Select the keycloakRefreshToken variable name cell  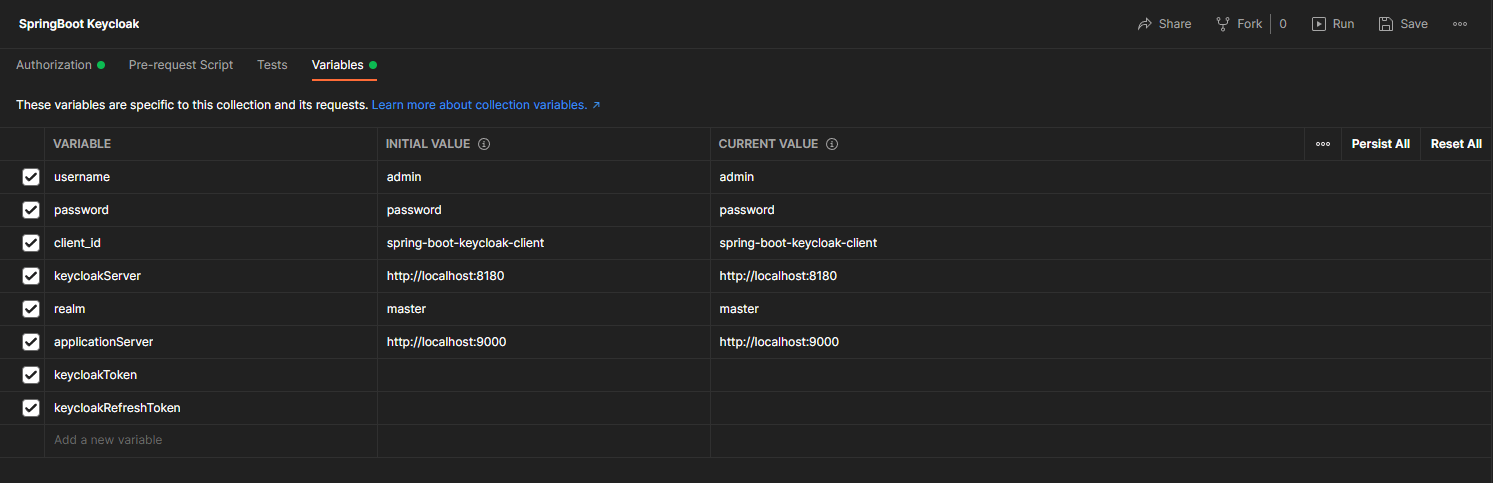[211, 408]
